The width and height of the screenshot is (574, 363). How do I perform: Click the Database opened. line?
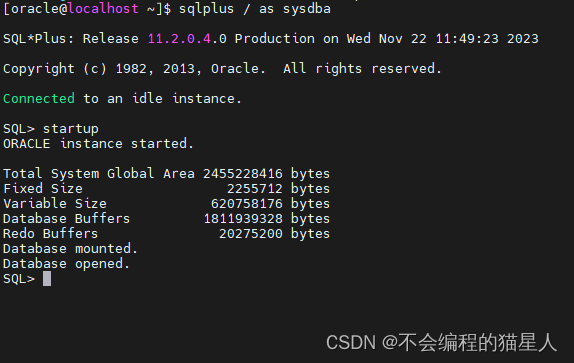point(66,263)
